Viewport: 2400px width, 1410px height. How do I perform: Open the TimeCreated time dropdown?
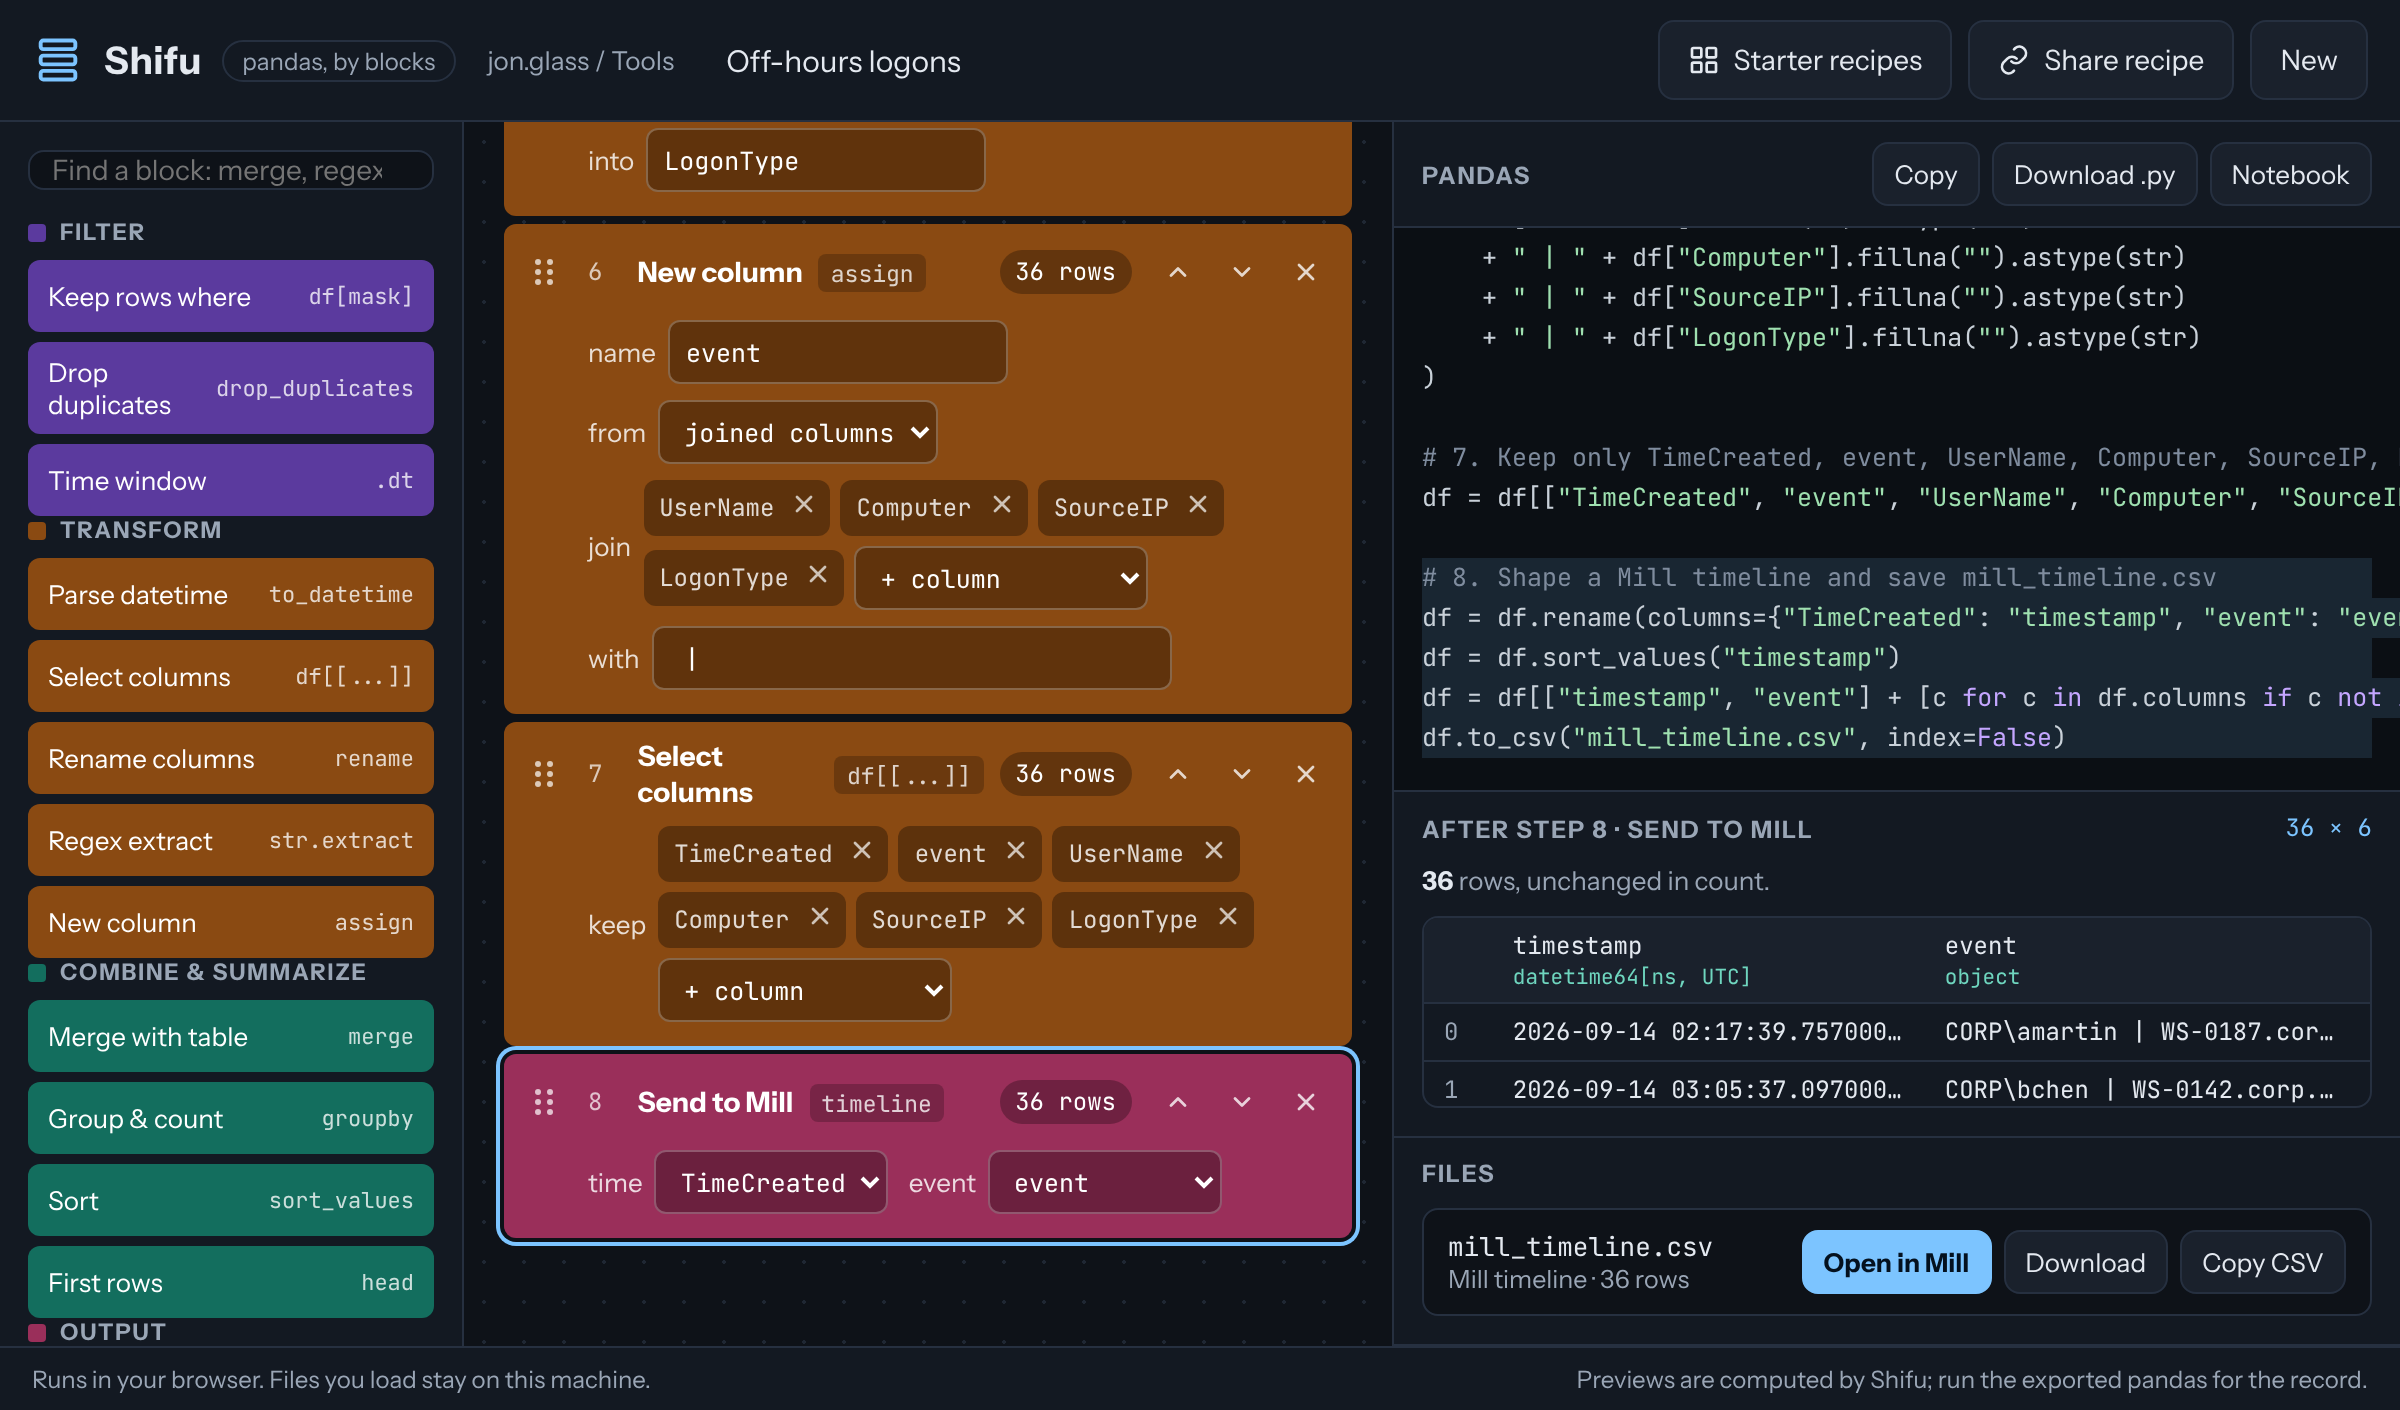pos(771,1183)
